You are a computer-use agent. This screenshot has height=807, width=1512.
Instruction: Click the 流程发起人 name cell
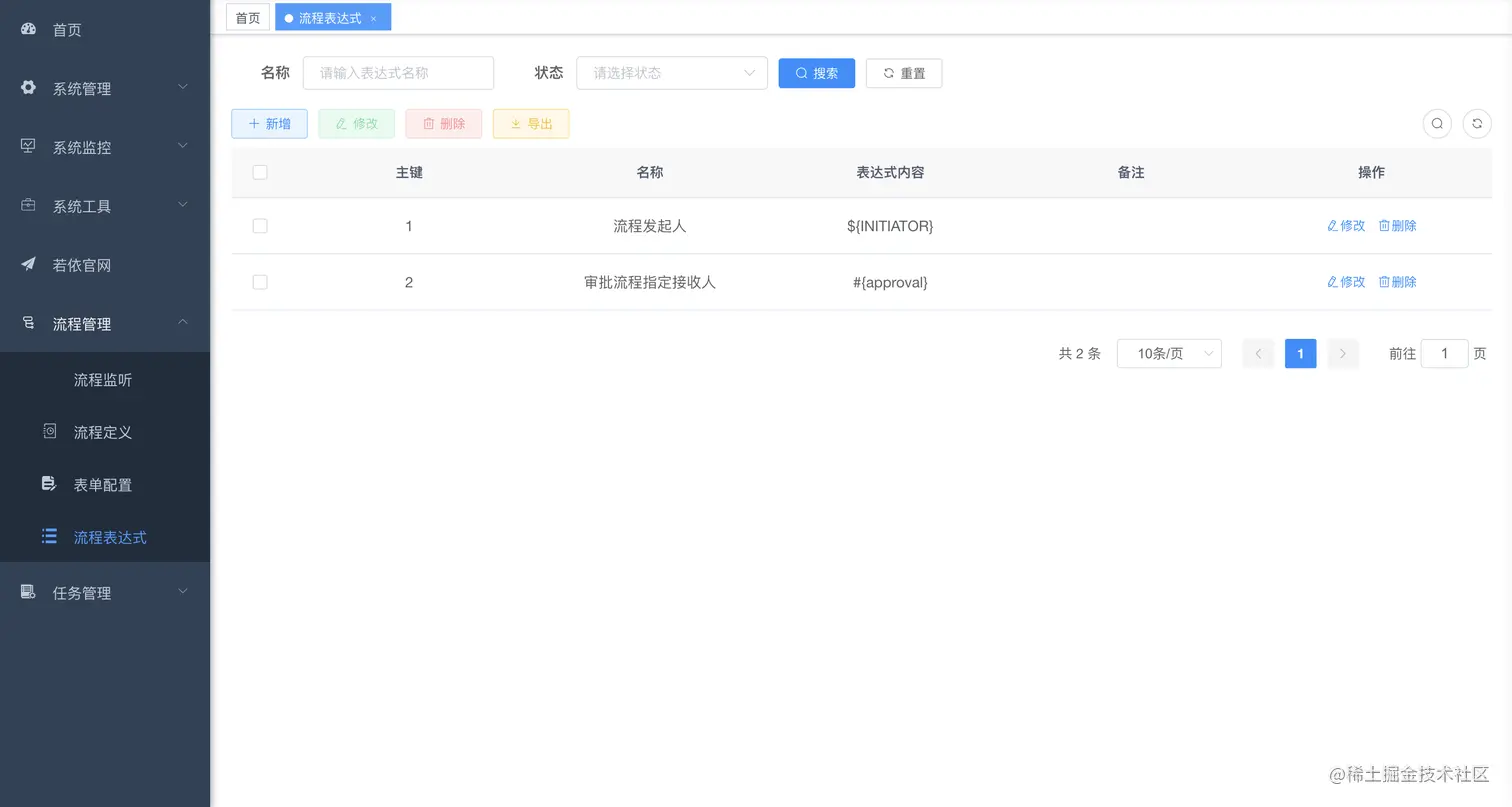coord(650,226)
